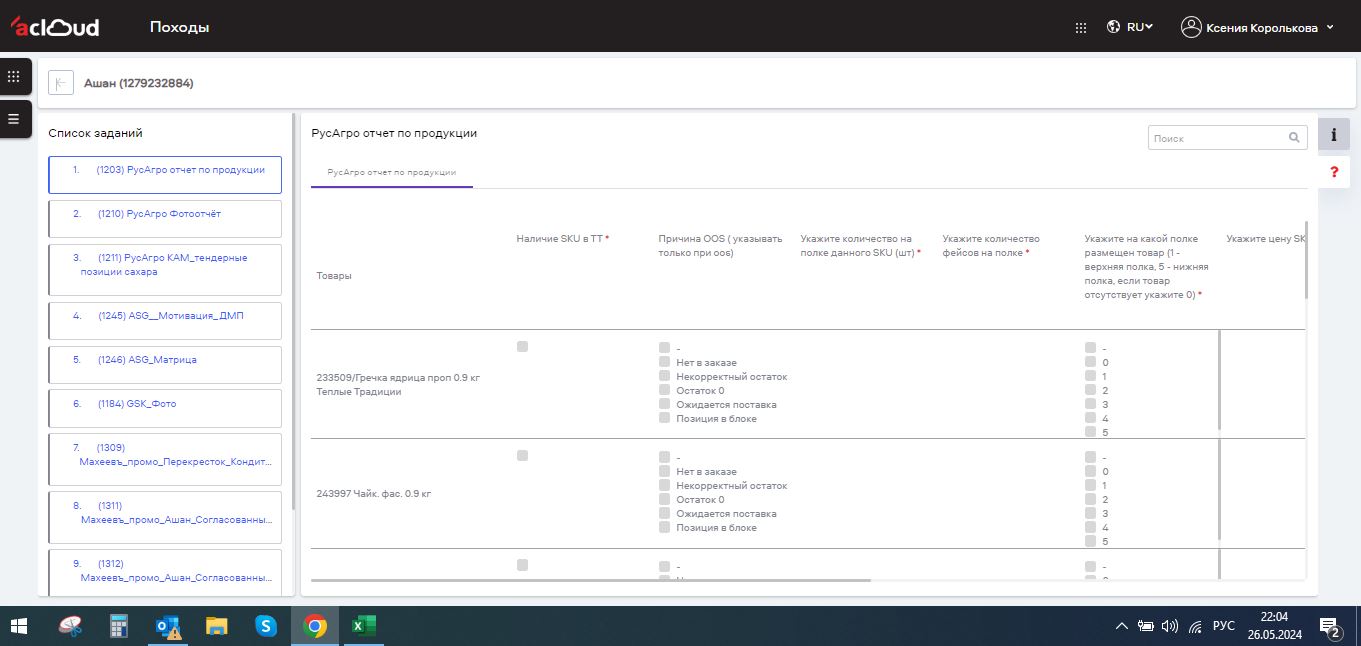The width and height of the screenshot is (1361, 646).
Task: Switch to Chrome in the taskbar
Action: pyautogui.click(x=315, y=627)
